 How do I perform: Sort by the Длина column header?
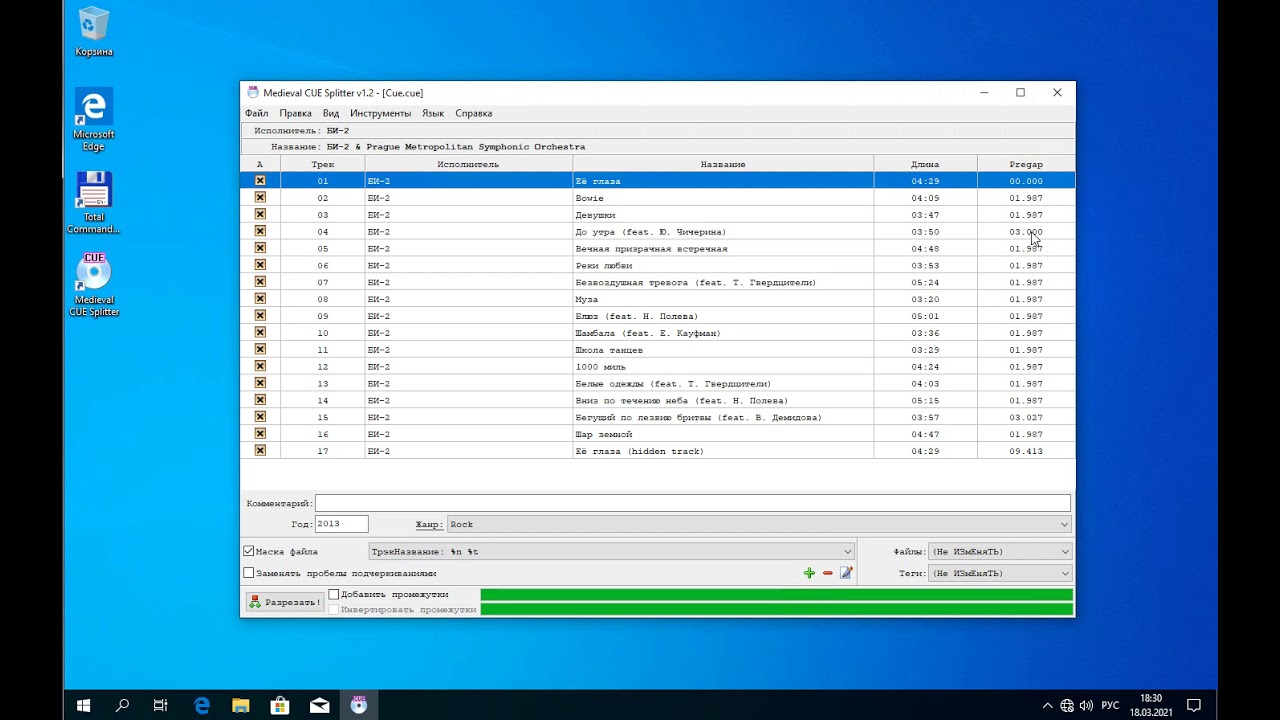click(925, 164)
